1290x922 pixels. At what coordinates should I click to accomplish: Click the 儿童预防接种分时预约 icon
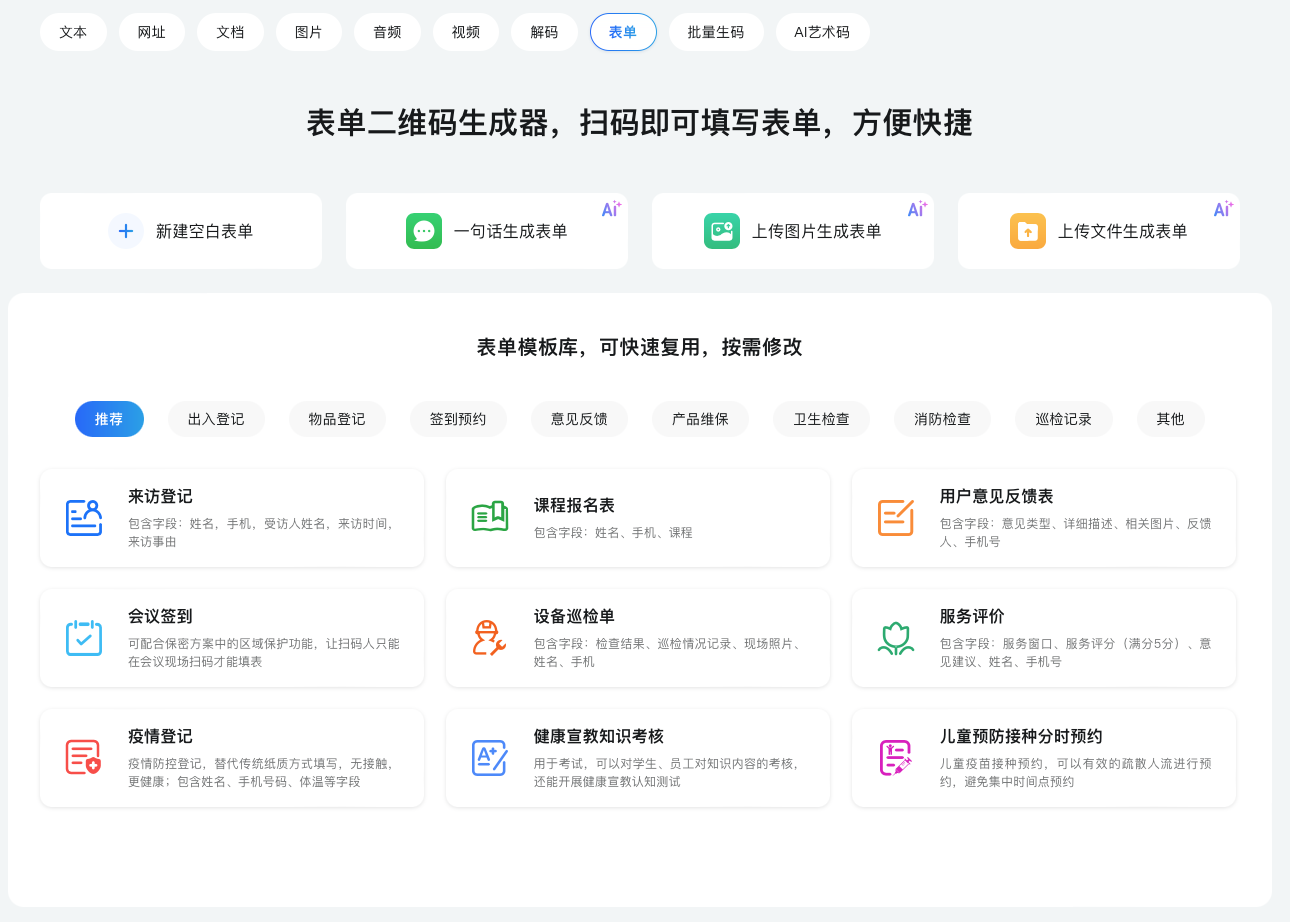(x=896, y=758)
